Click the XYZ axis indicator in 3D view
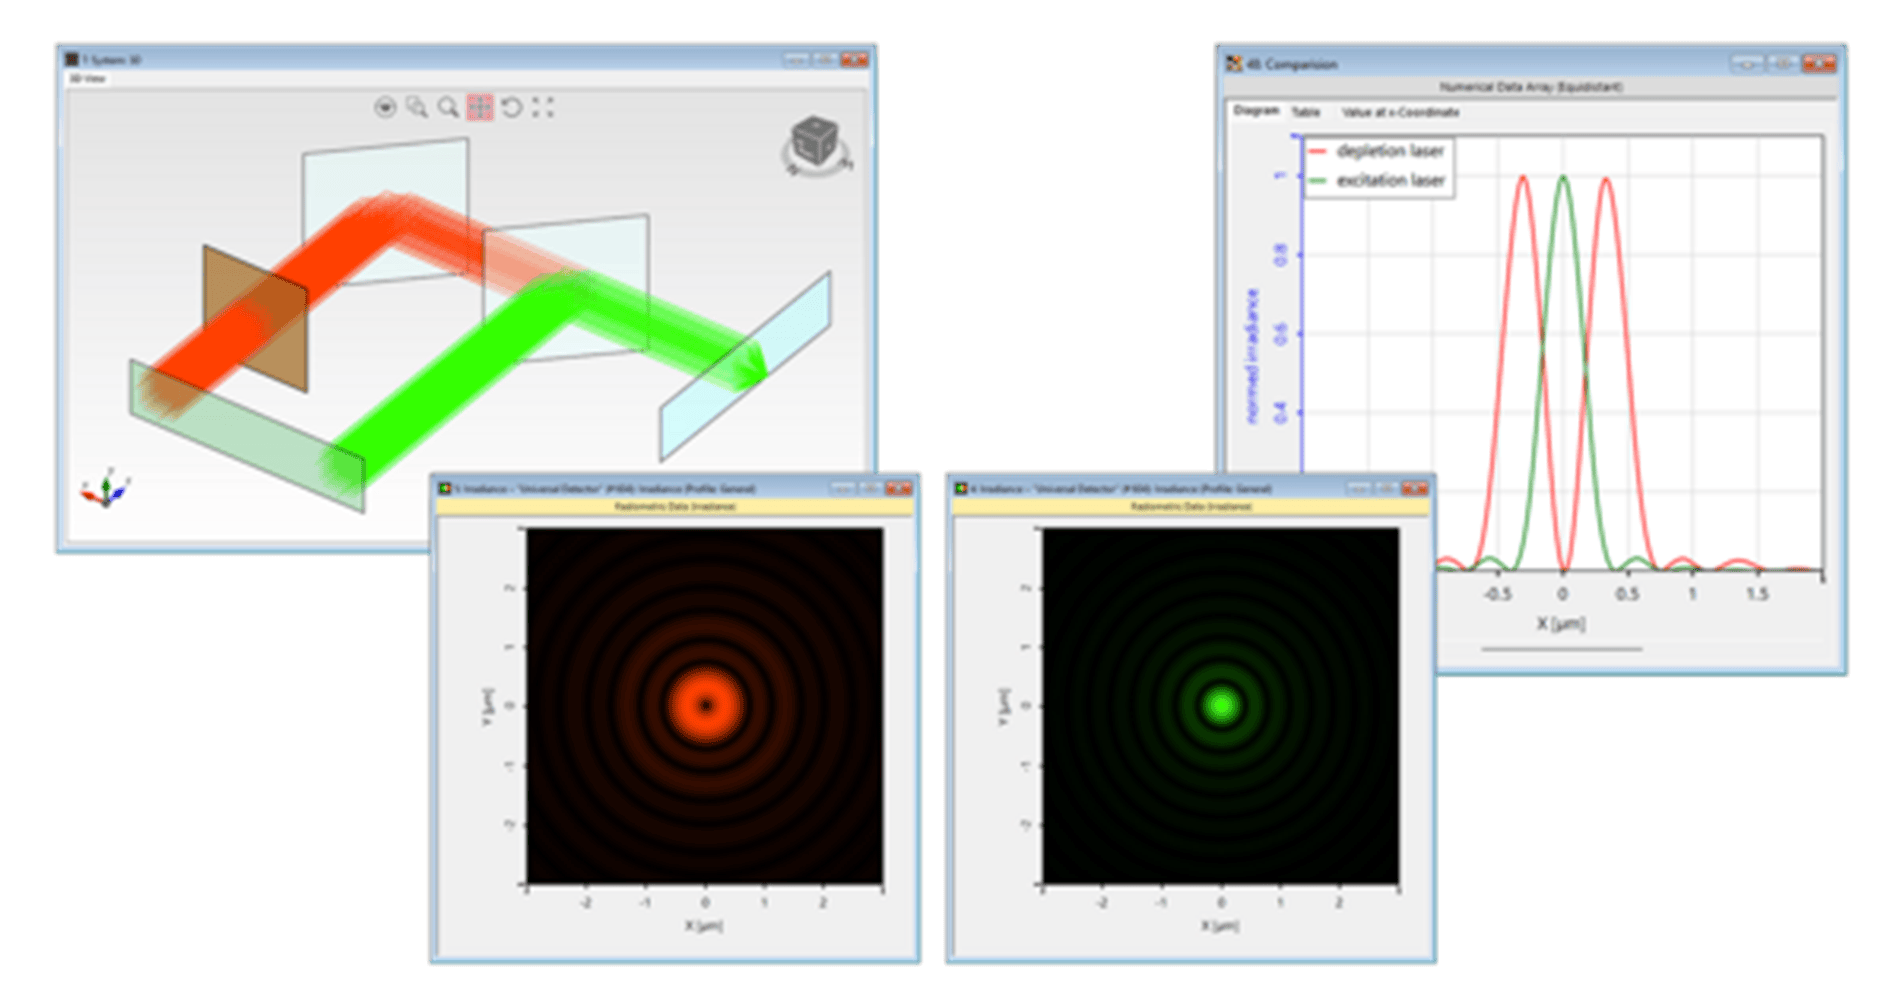1903x1007 pixels. [105, 488]
